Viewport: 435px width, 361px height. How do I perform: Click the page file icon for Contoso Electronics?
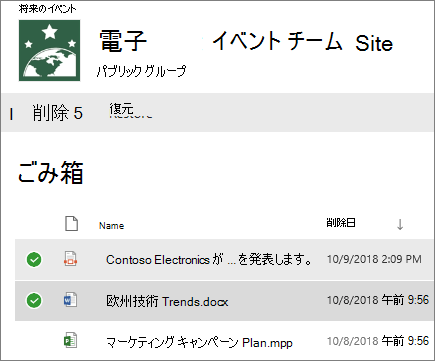[x=70, y=259]
